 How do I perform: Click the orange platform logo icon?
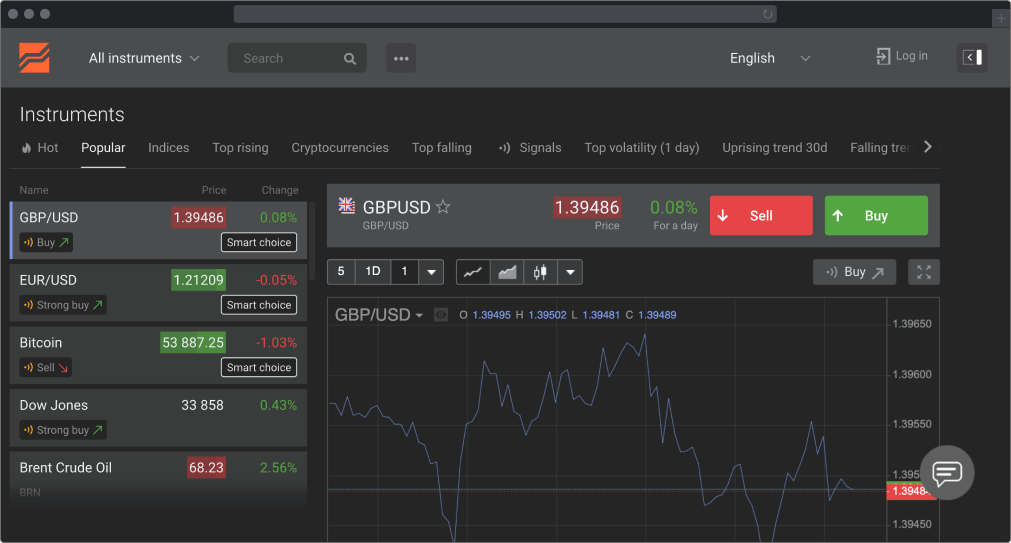(x=34, y=58)
